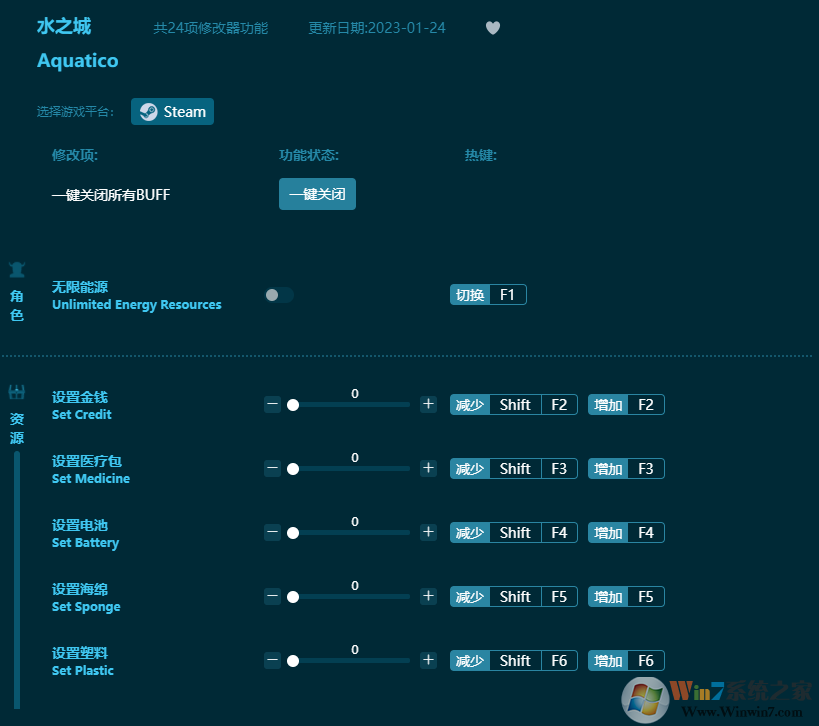The width and height of the screenshot is (819, 726).
Task: Click the Set Medicine label
Action: (91, 478)
